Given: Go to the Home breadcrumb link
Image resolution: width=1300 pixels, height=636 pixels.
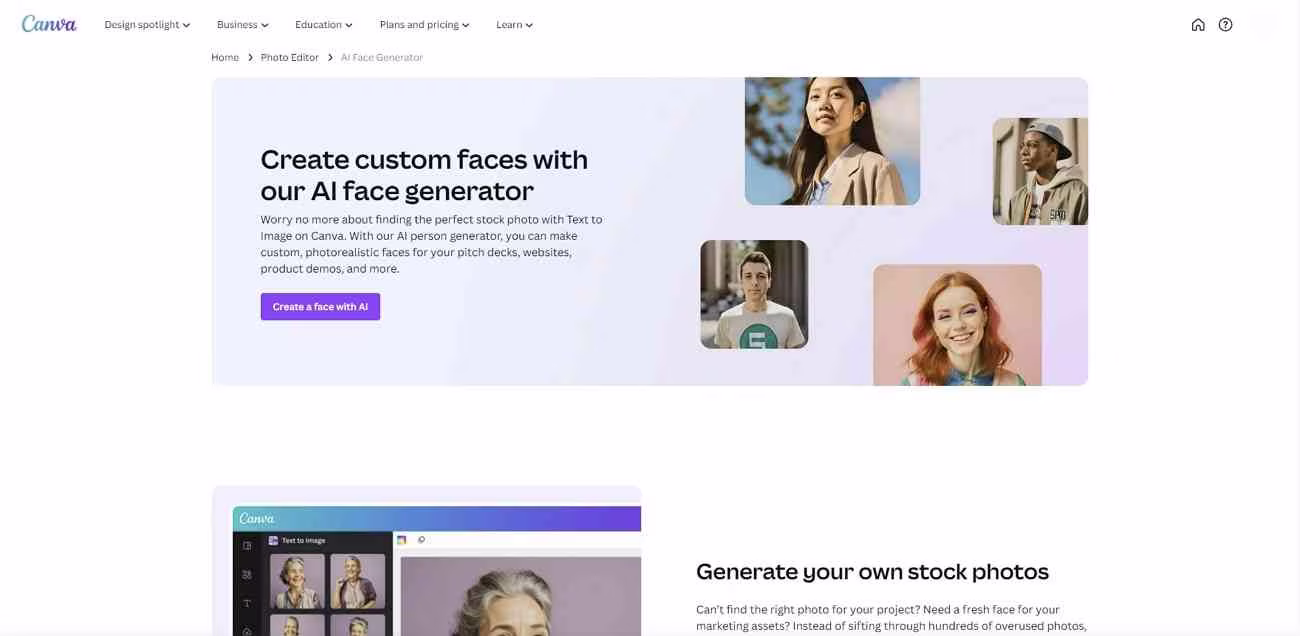Looking at the screenshot, I should [225, 58].
